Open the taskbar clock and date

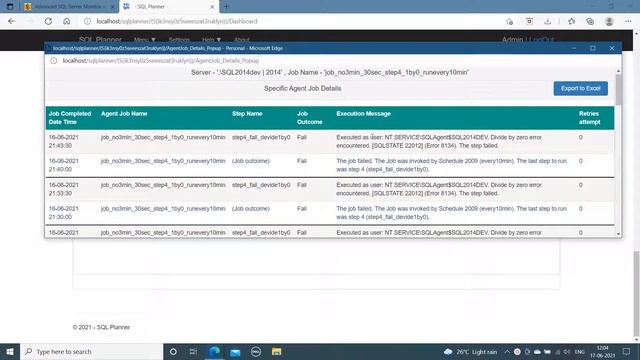(x=602, y=351)
